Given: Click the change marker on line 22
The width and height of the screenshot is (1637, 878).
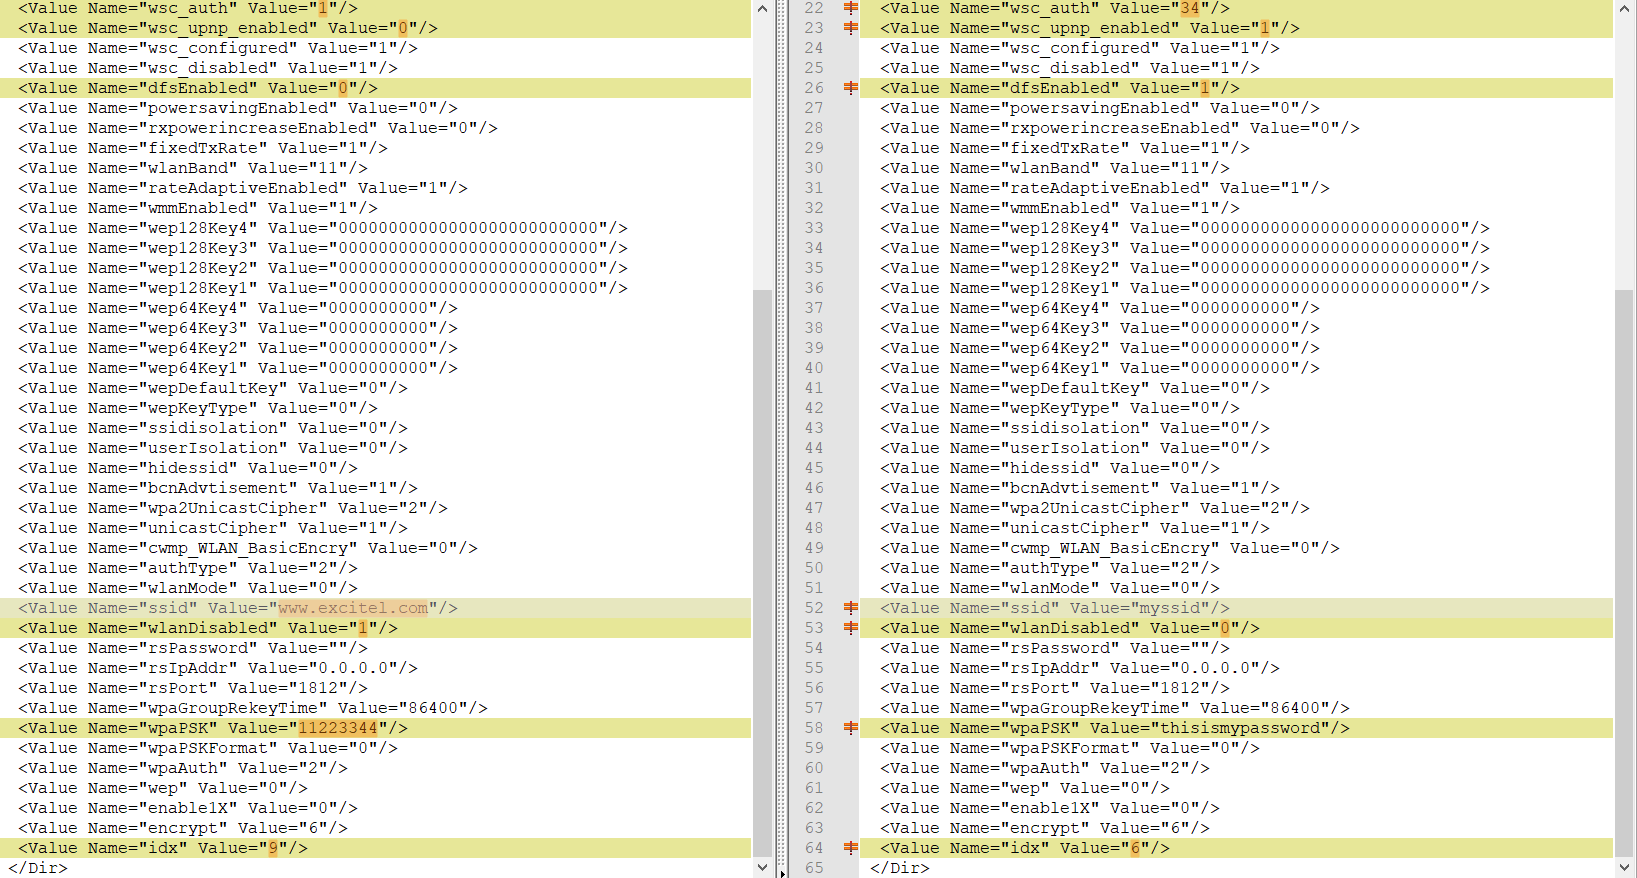Looking at the screenshot, I should click(x=850, y=8).
